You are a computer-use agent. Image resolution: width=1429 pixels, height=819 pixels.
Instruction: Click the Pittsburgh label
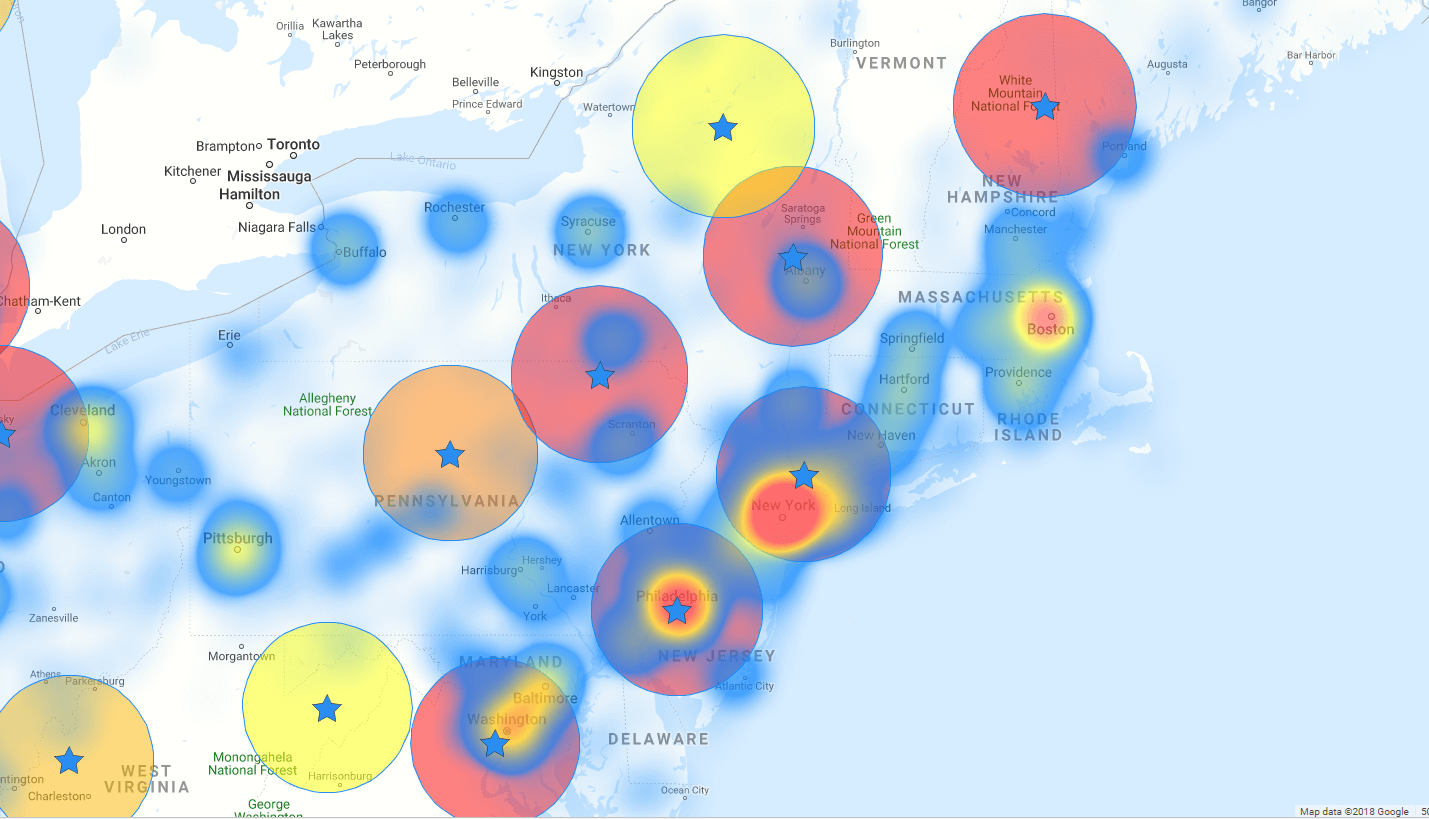point(238,538)
